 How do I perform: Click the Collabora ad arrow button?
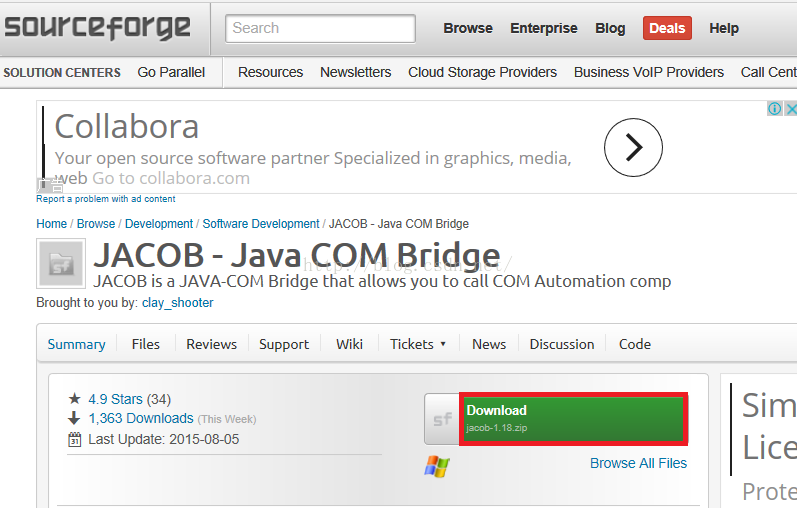(633, 147)
